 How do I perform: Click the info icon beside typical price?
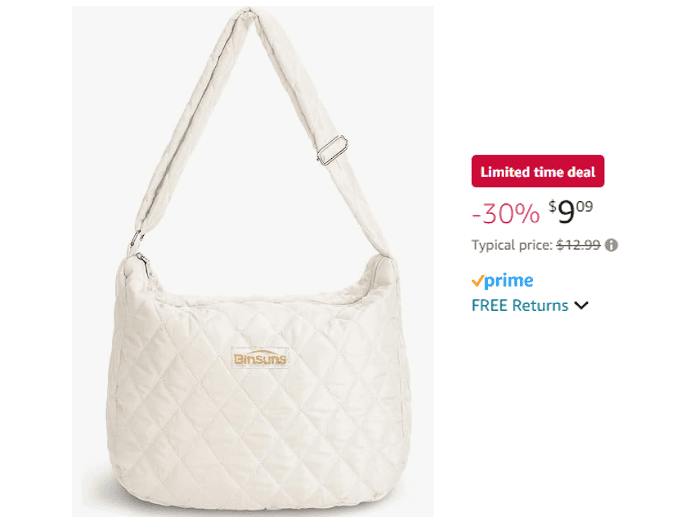tap(611, 244)
